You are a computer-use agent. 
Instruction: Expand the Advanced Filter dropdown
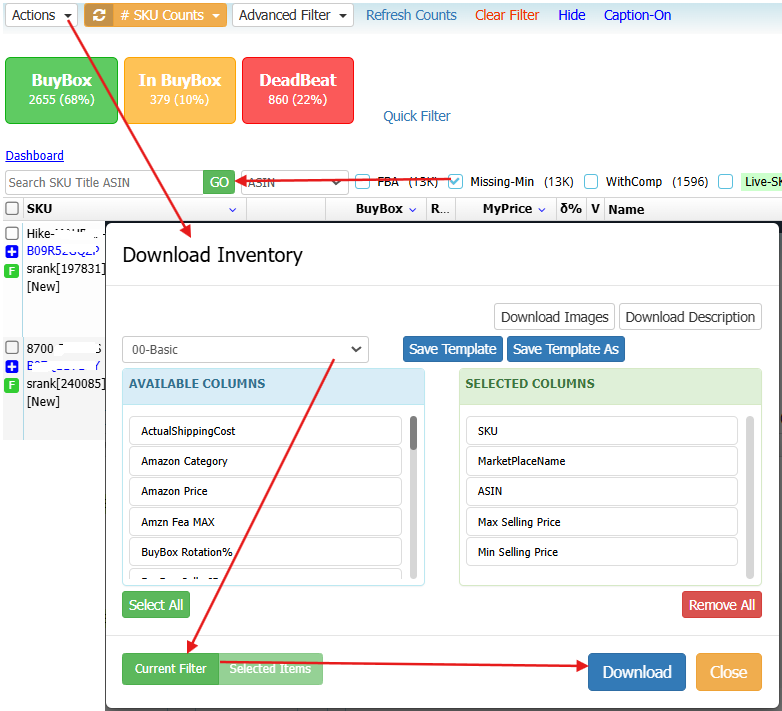292,15
